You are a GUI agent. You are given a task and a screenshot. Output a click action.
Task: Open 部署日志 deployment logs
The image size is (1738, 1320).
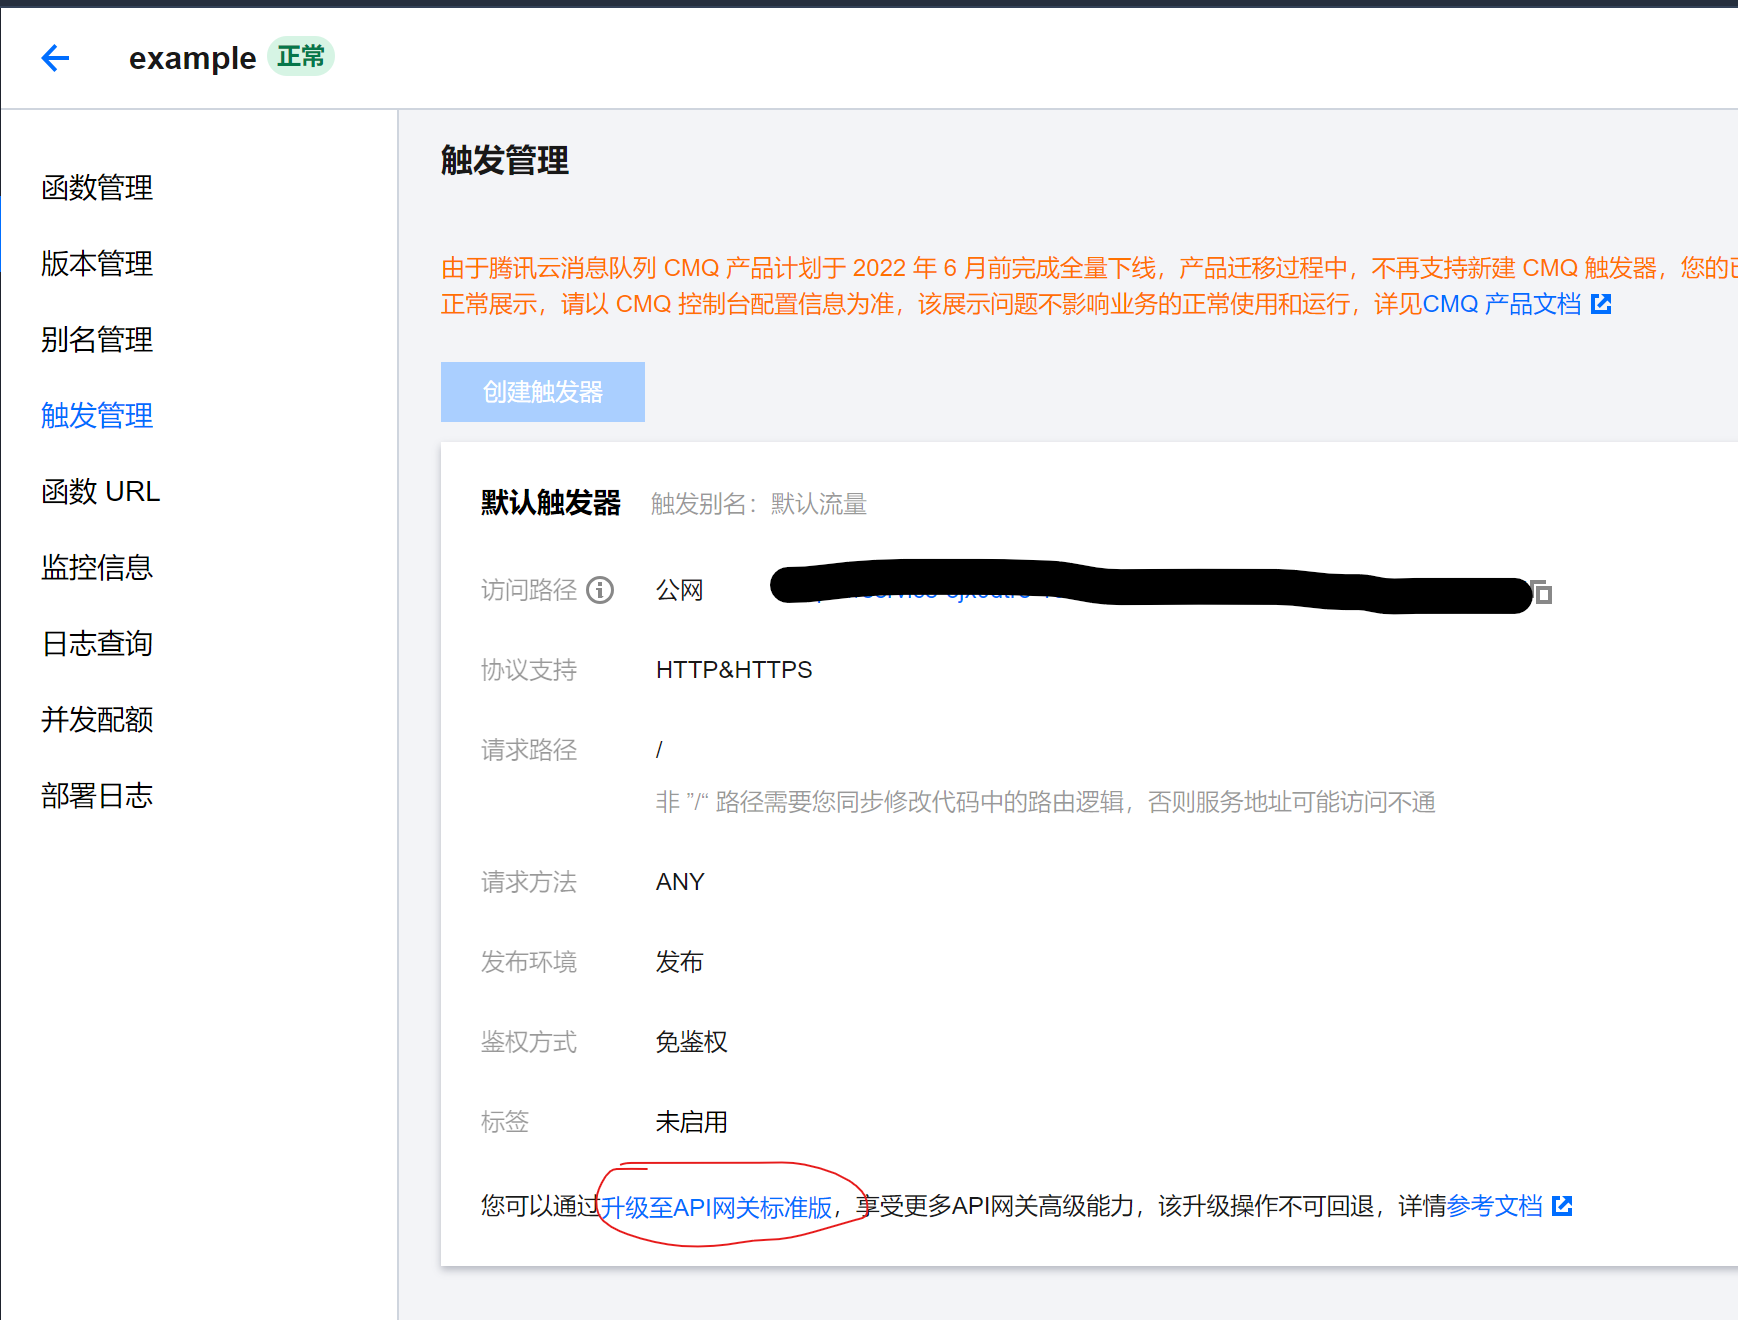coord(96,795)
